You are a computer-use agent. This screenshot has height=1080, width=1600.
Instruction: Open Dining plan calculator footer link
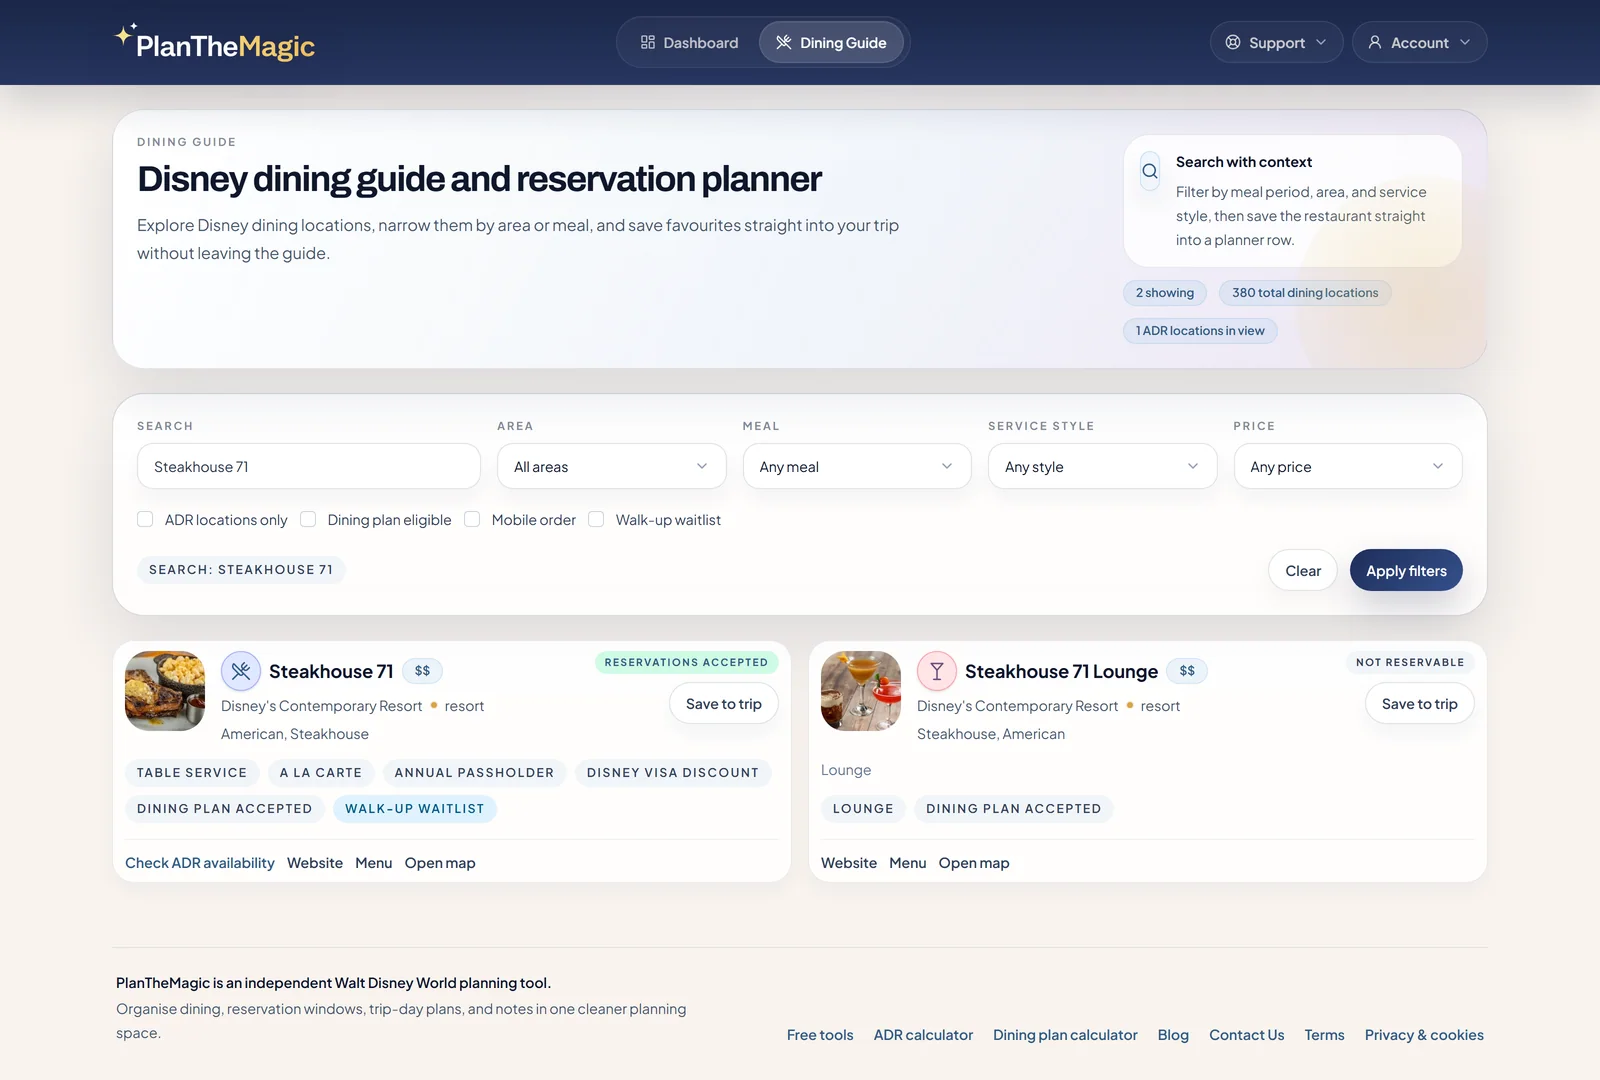[1065, 1035]
